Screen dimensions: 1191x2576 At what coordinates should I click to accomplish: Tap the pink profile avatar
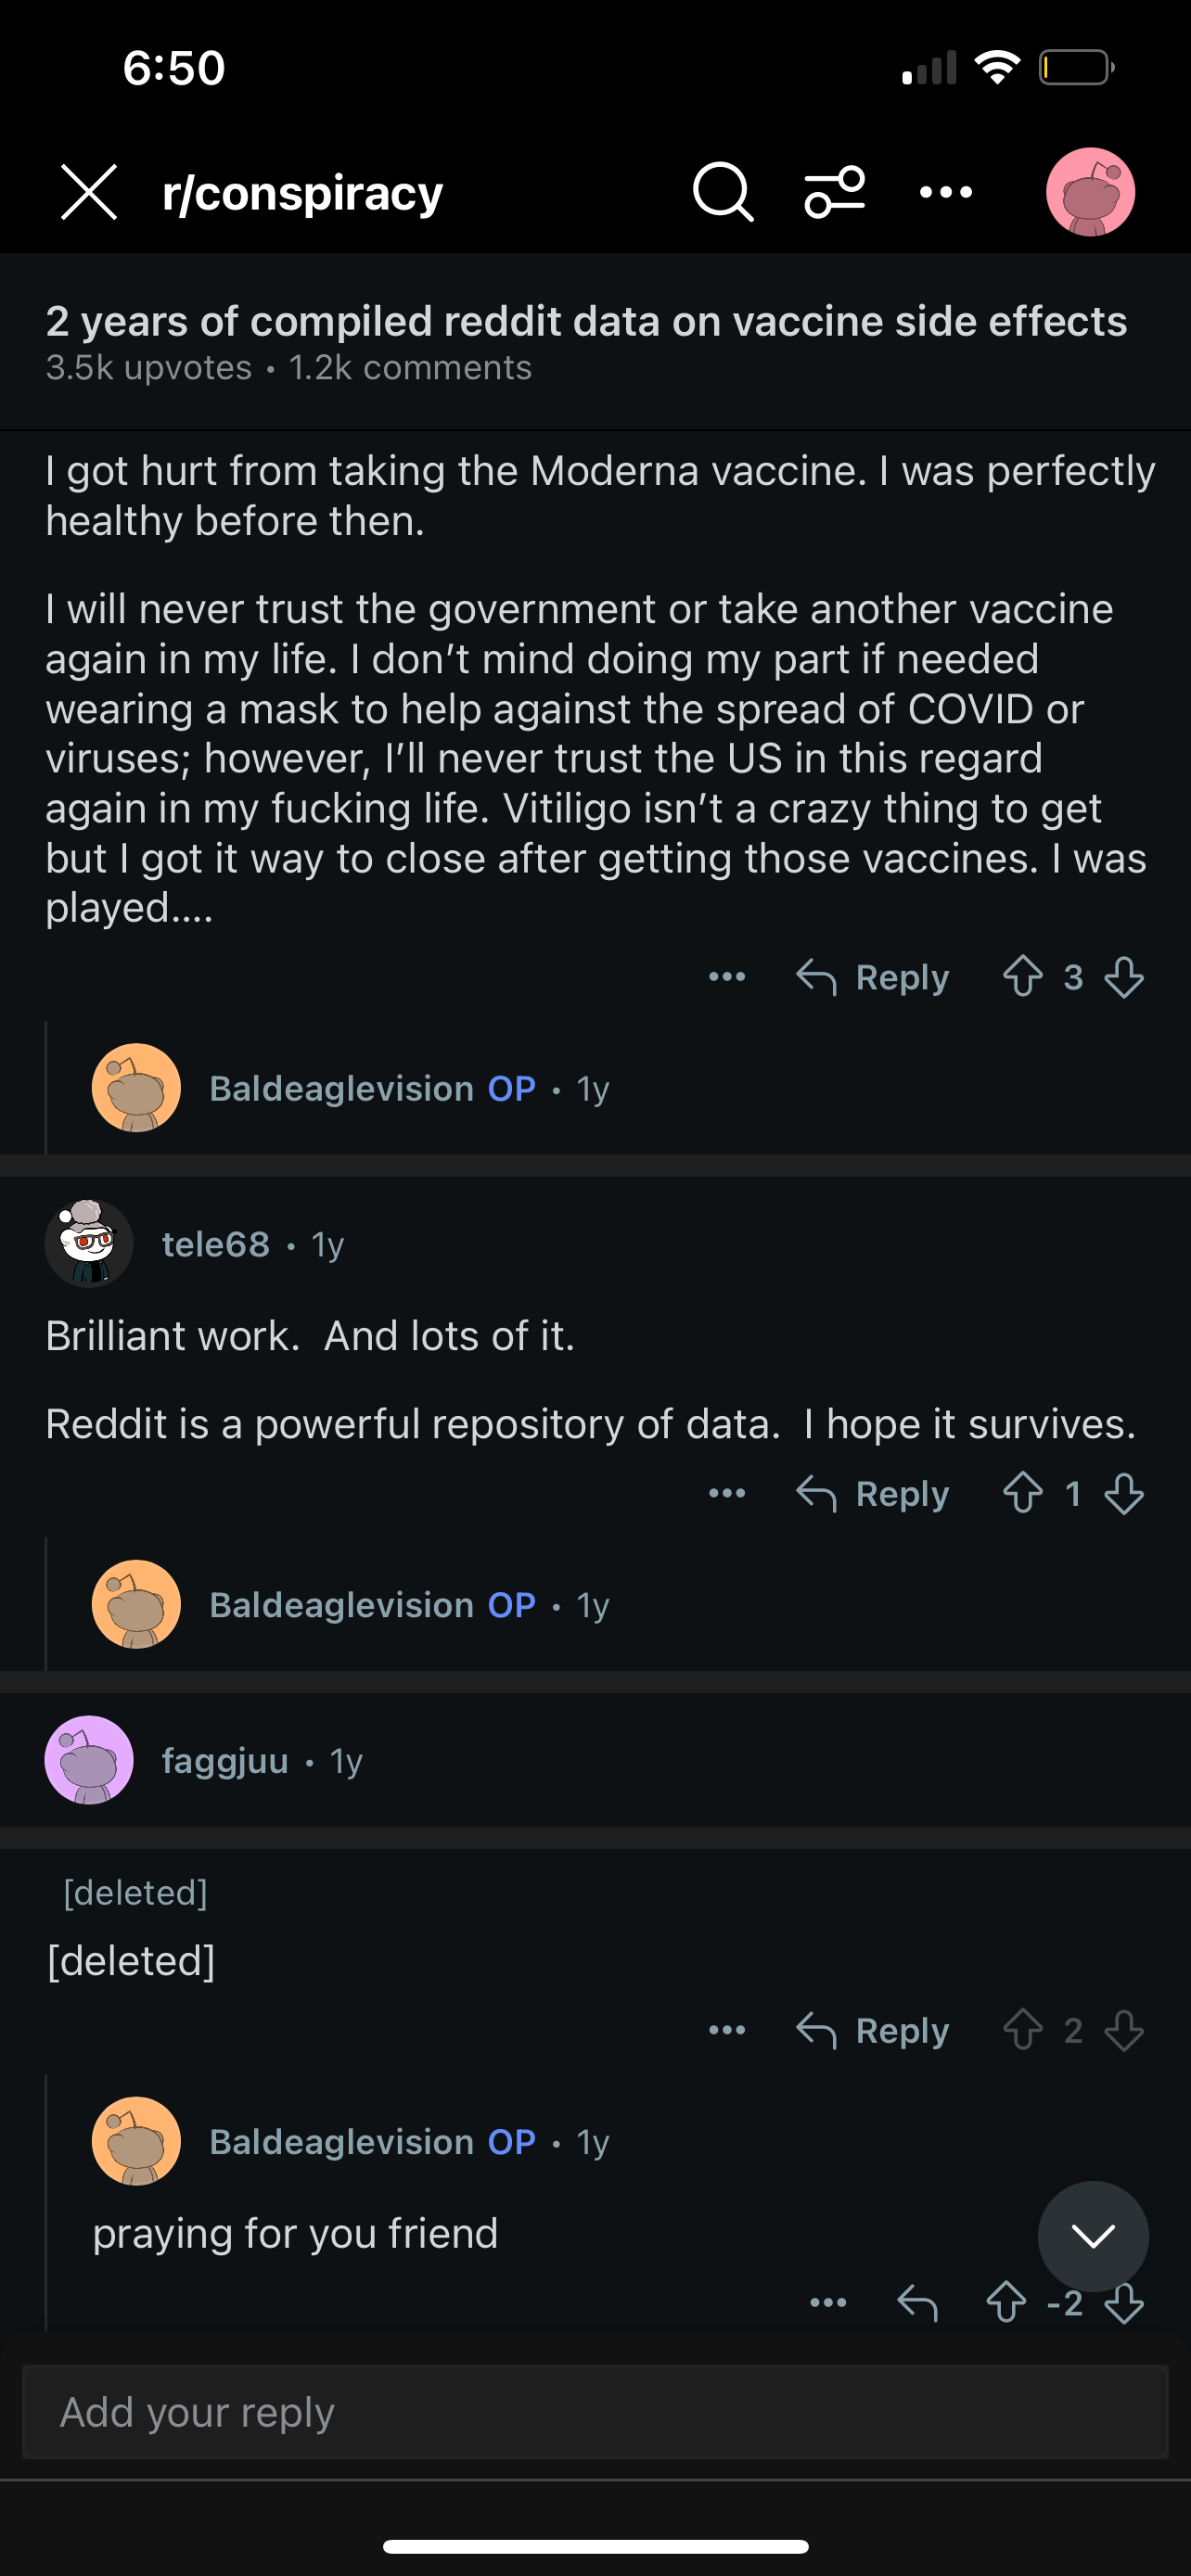point(1090,192)
